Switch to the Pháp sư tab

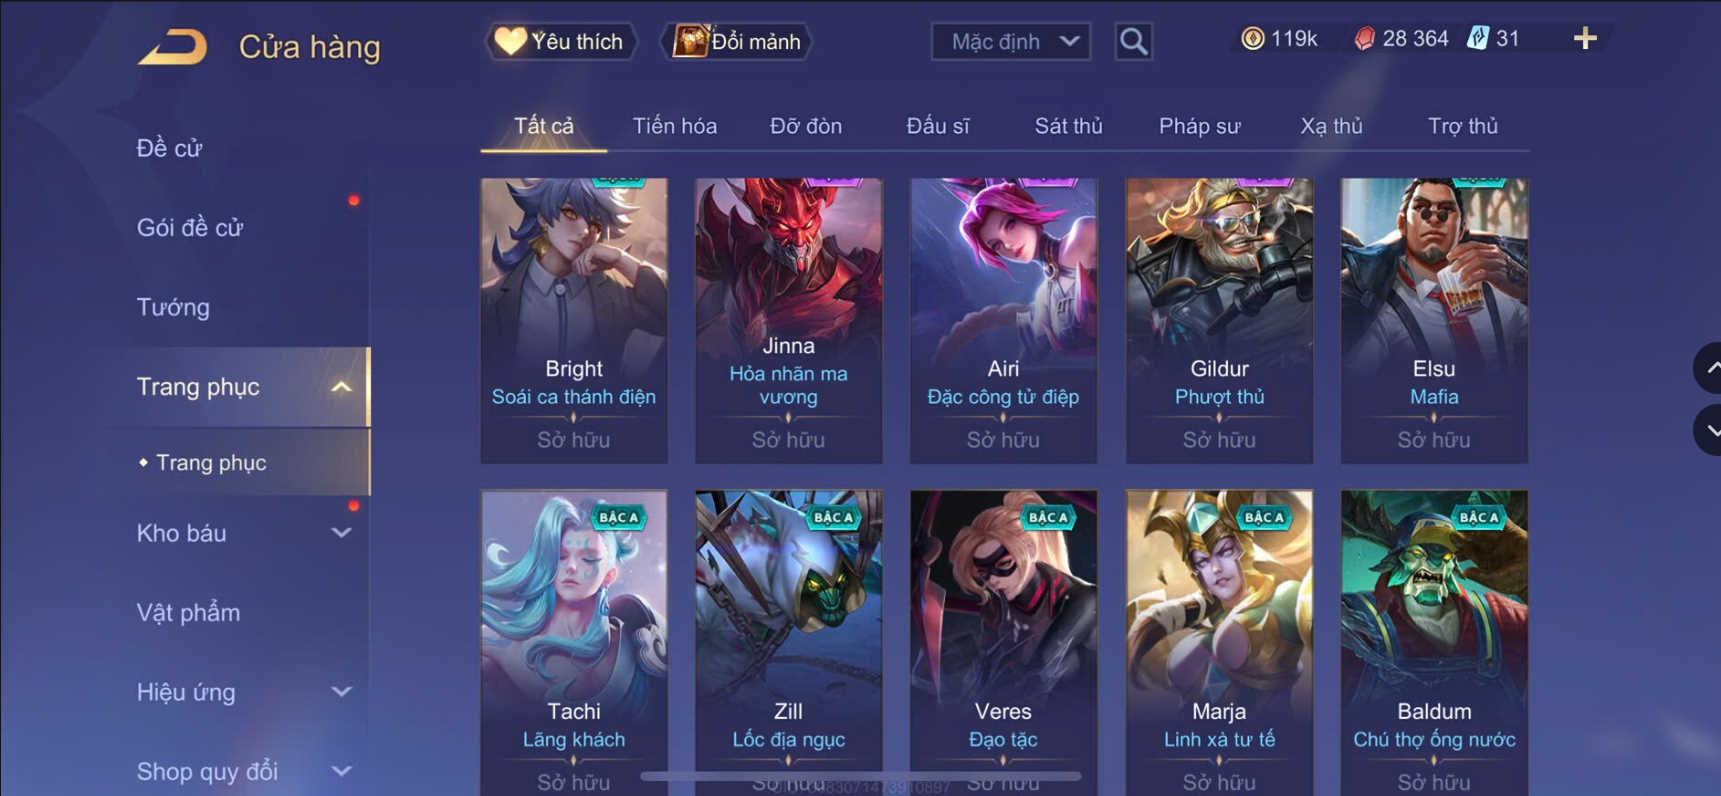(1199, 126)
